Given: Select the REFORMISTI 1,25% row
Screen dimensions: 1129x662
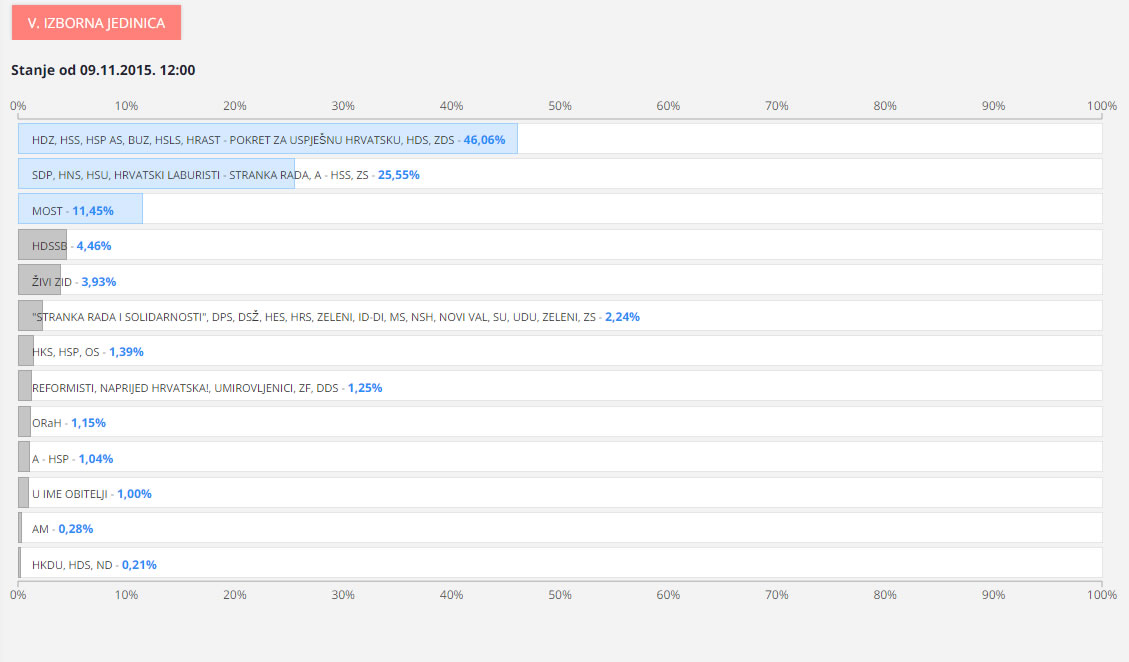Looking at the screenshot, I should [560, 387].
